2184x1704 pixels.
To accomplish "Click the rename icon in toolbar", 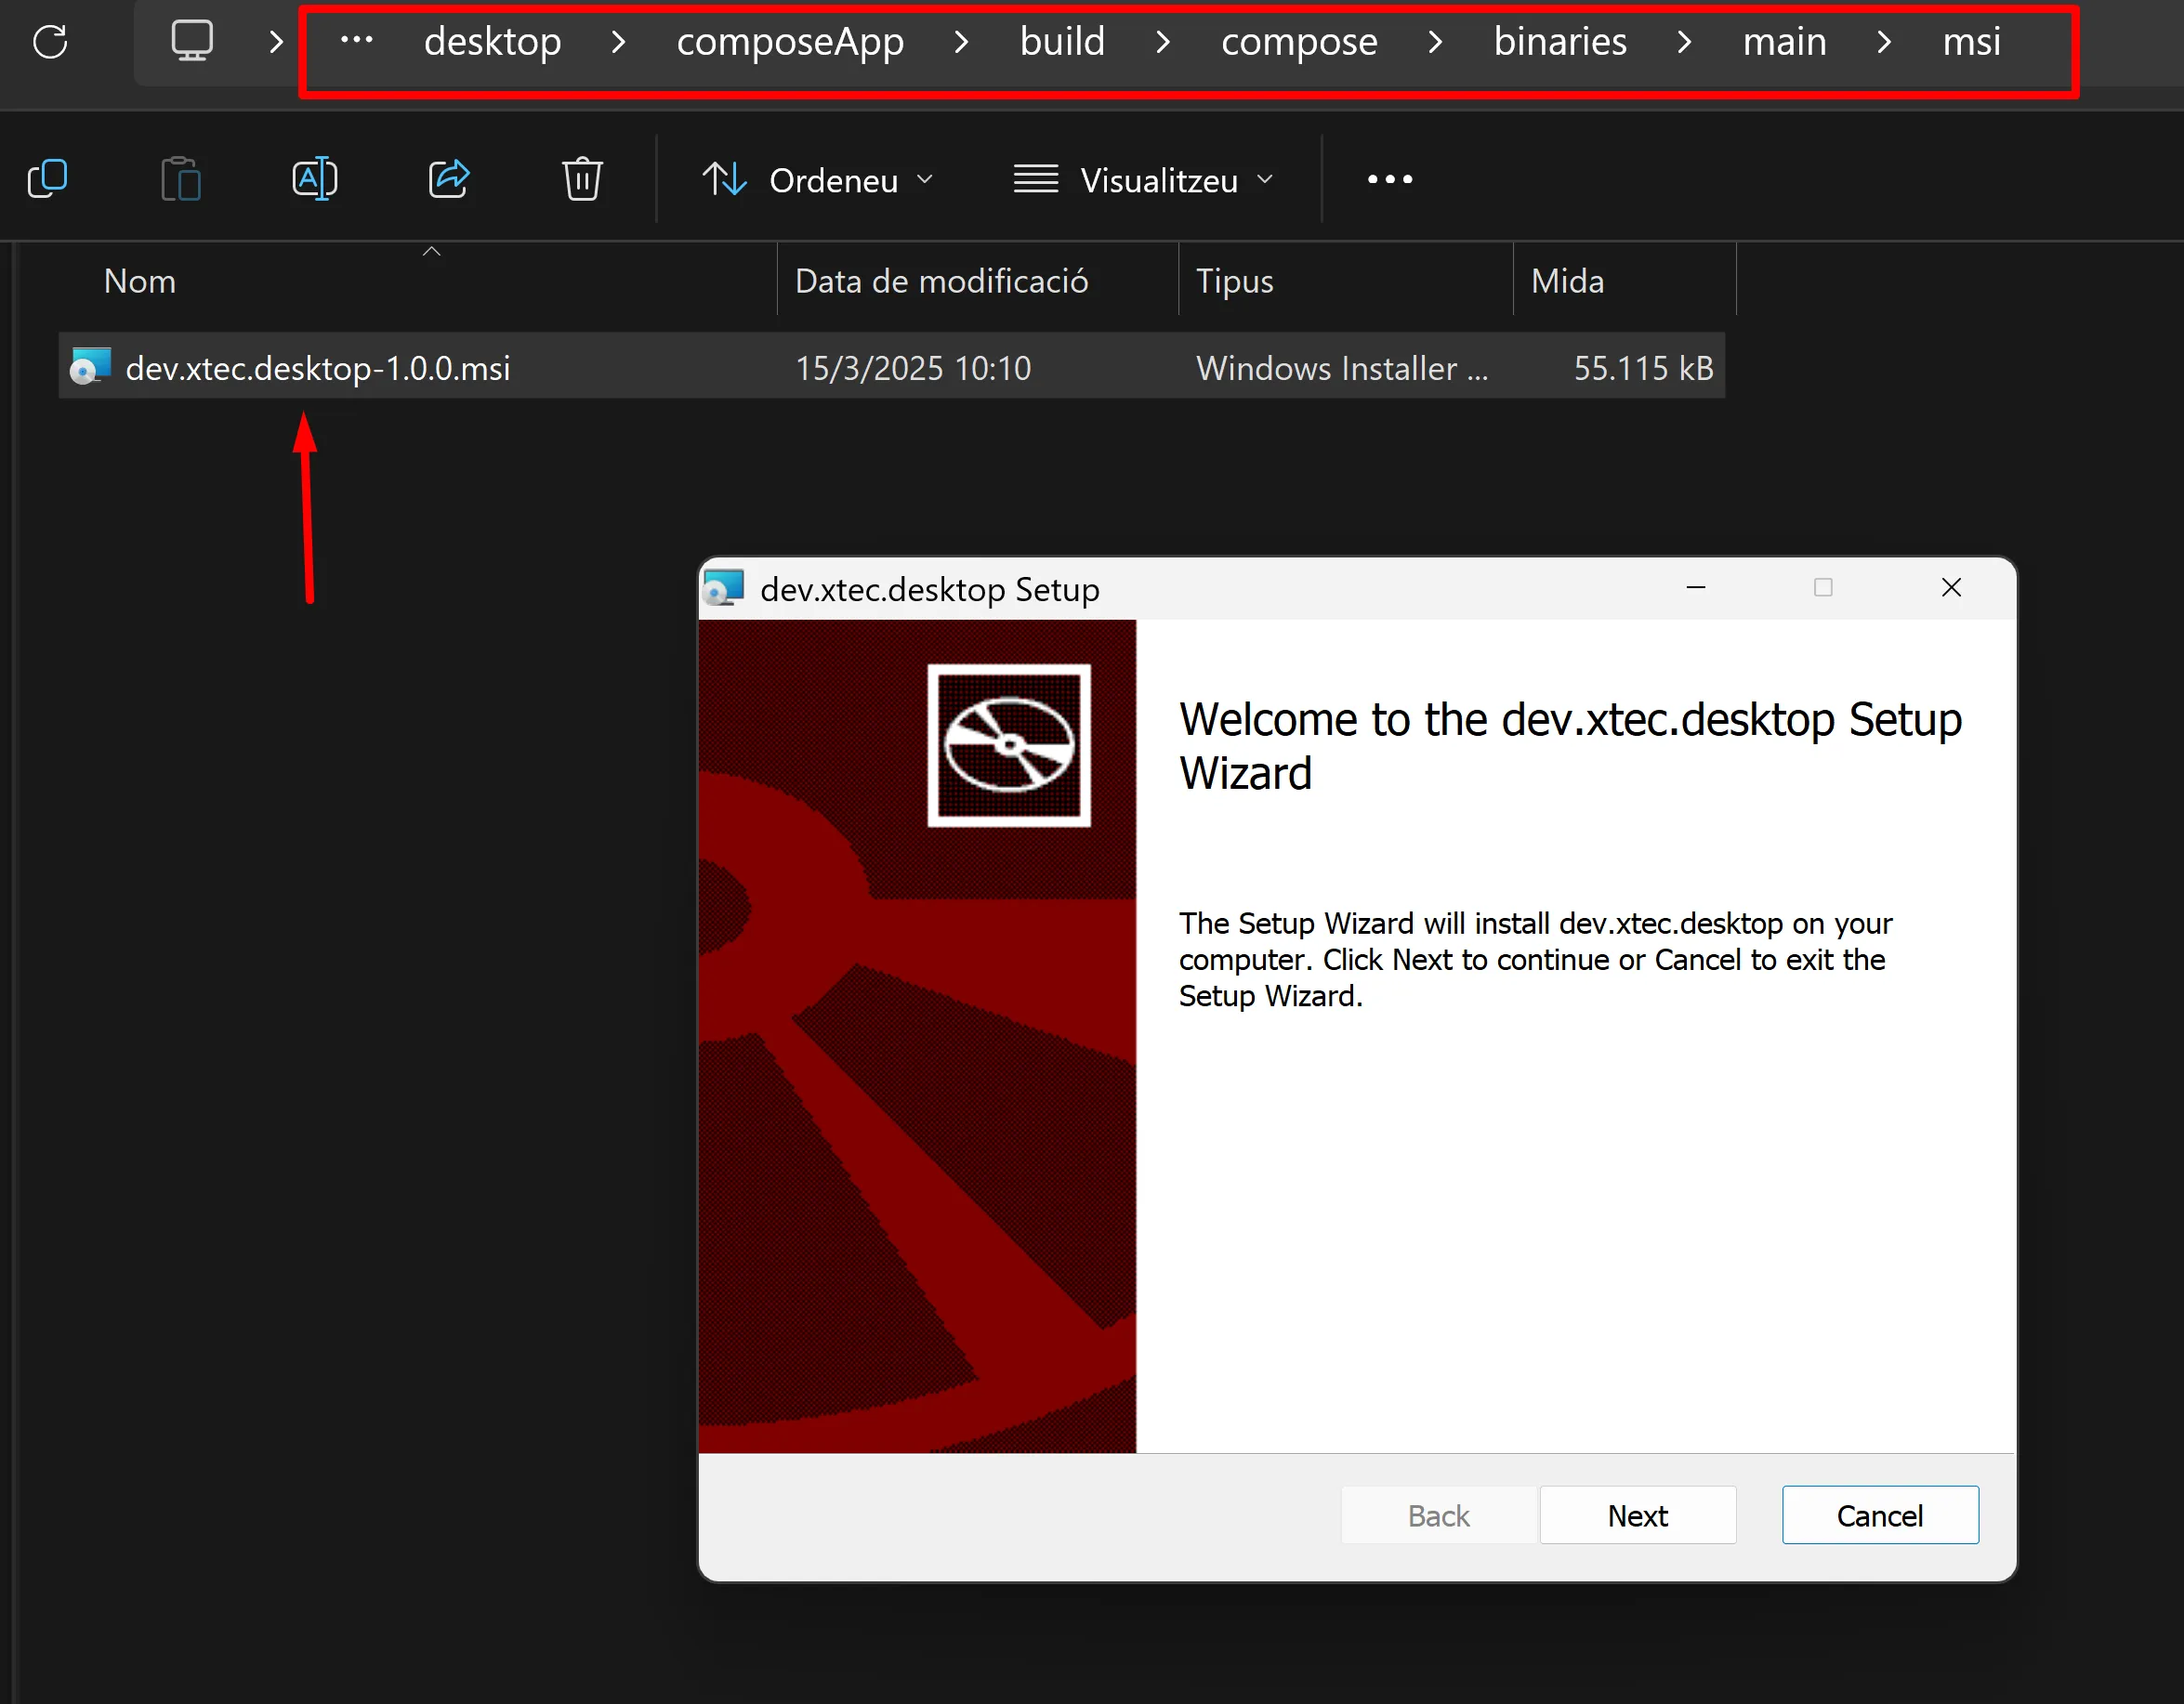I will [x=314, y=180].
